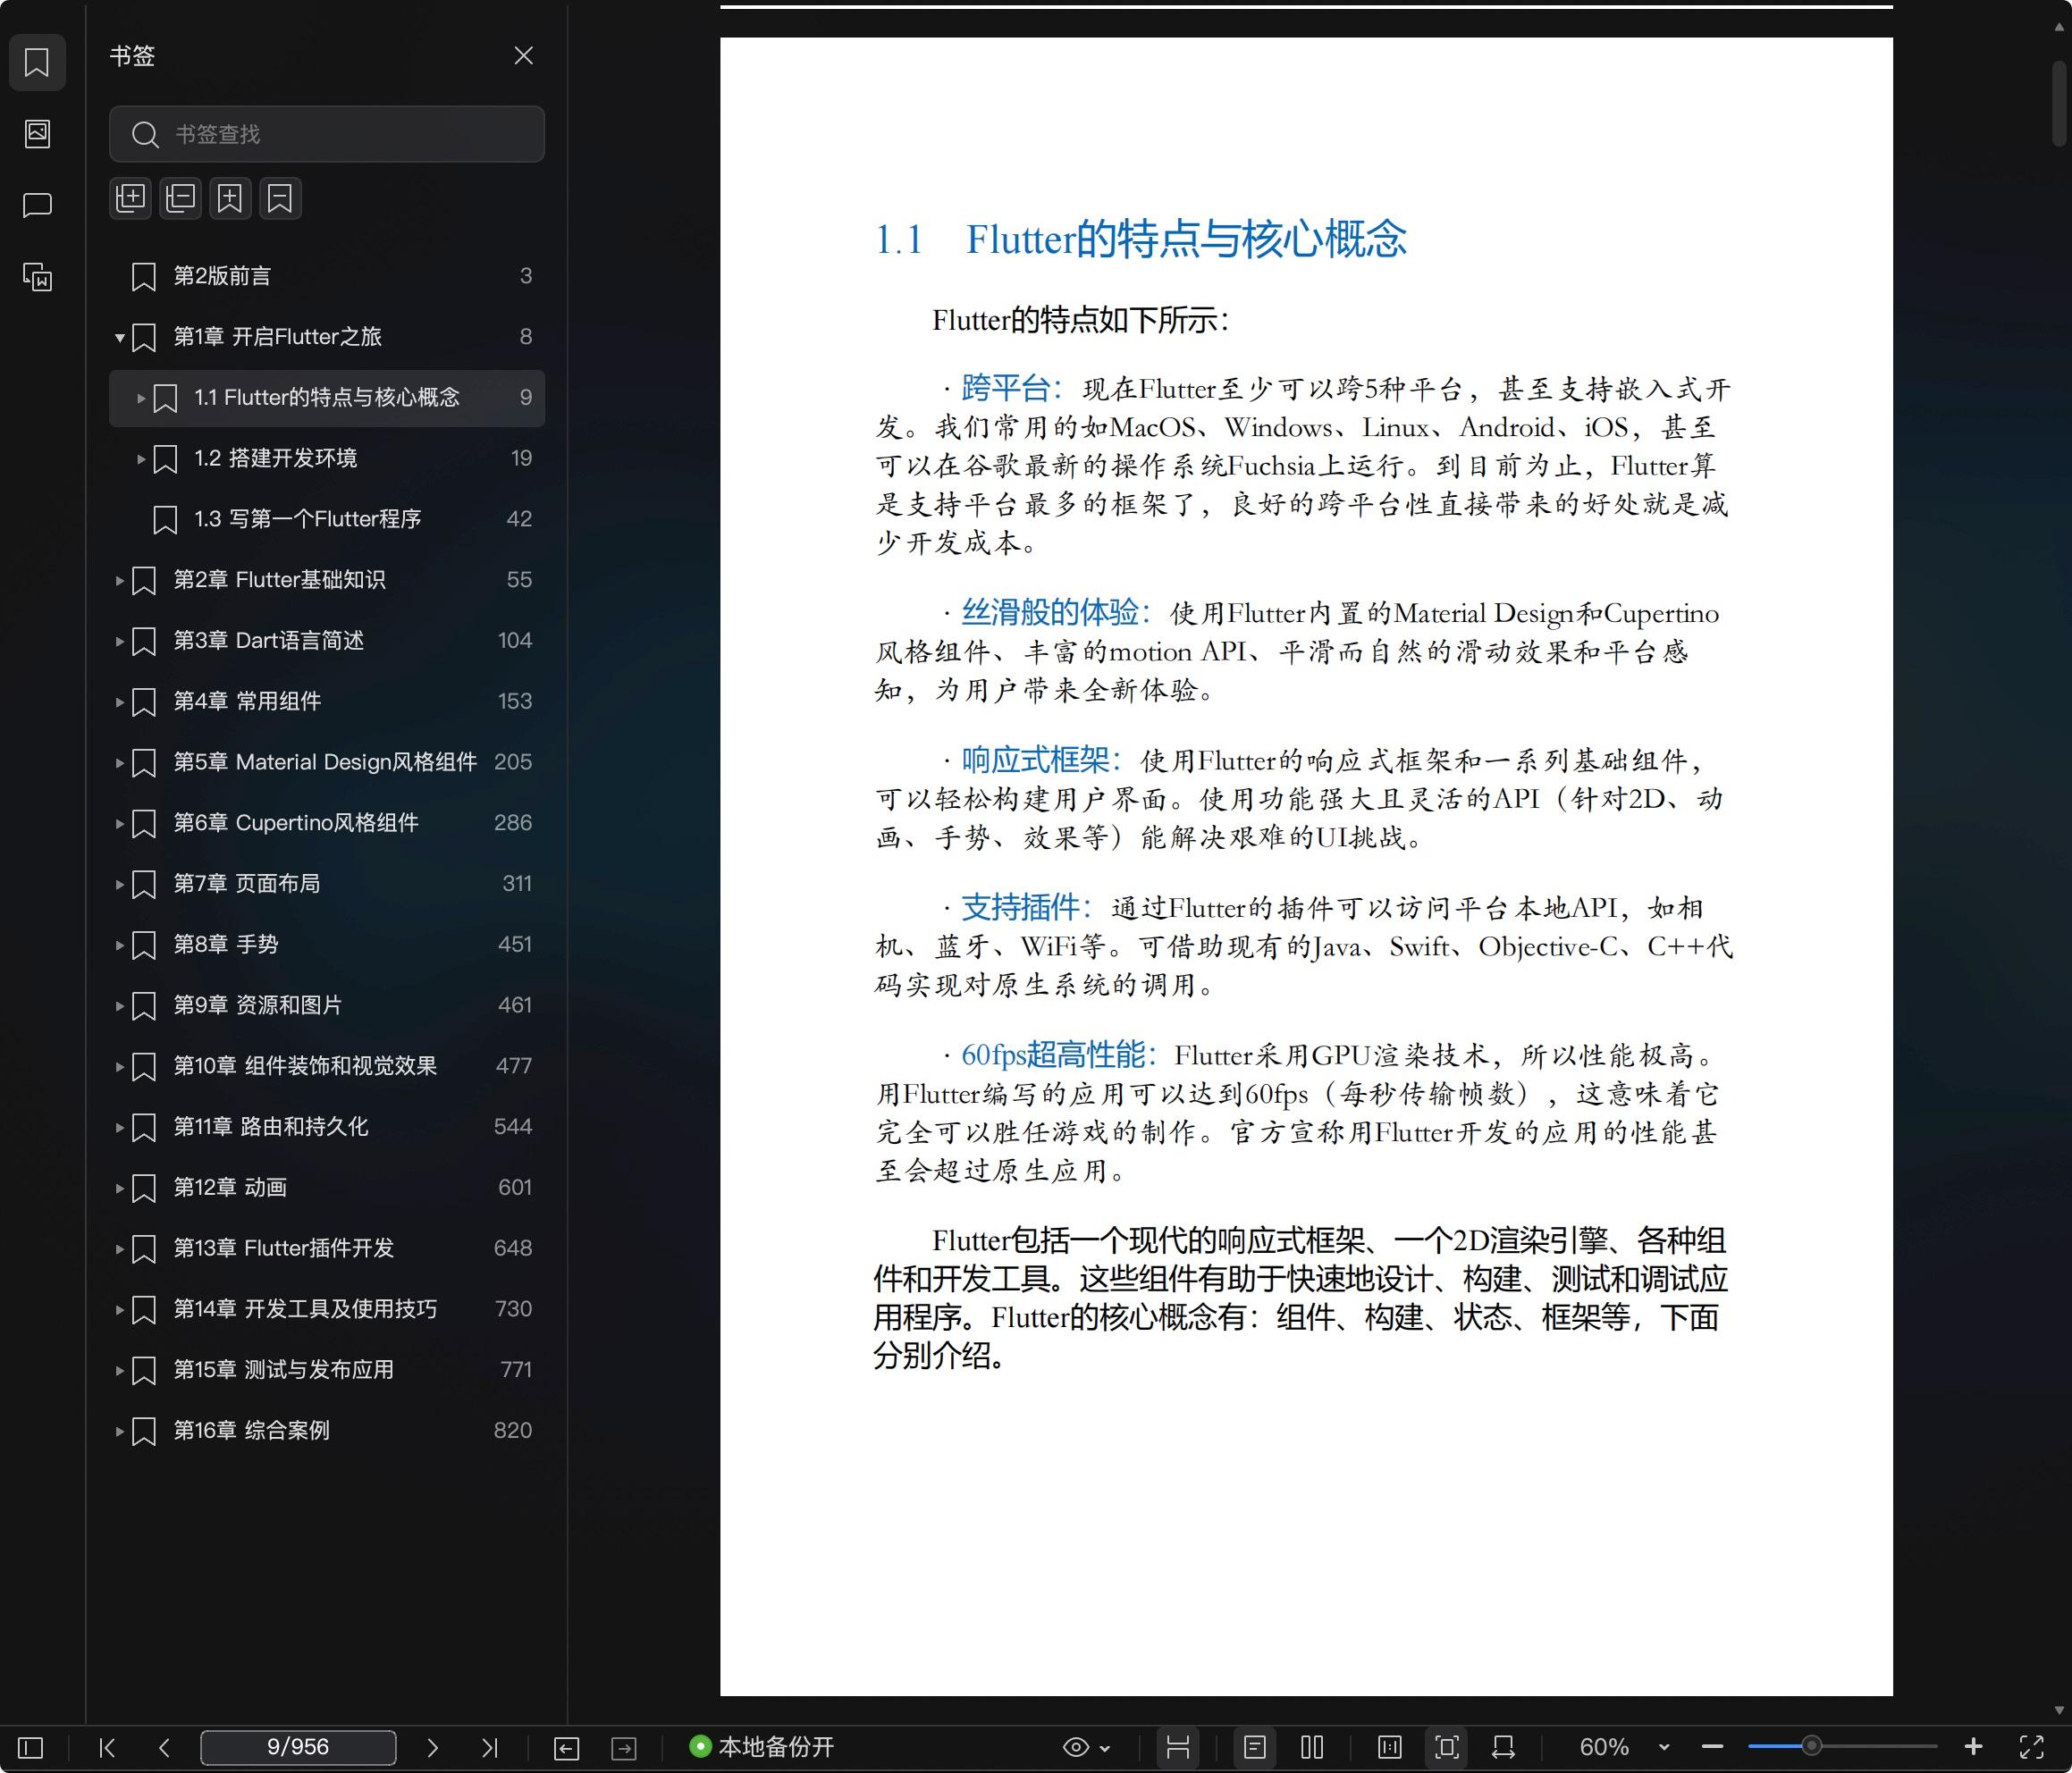
Task: Toggle the sidebar panel visibility icon
Action: 31,1747
